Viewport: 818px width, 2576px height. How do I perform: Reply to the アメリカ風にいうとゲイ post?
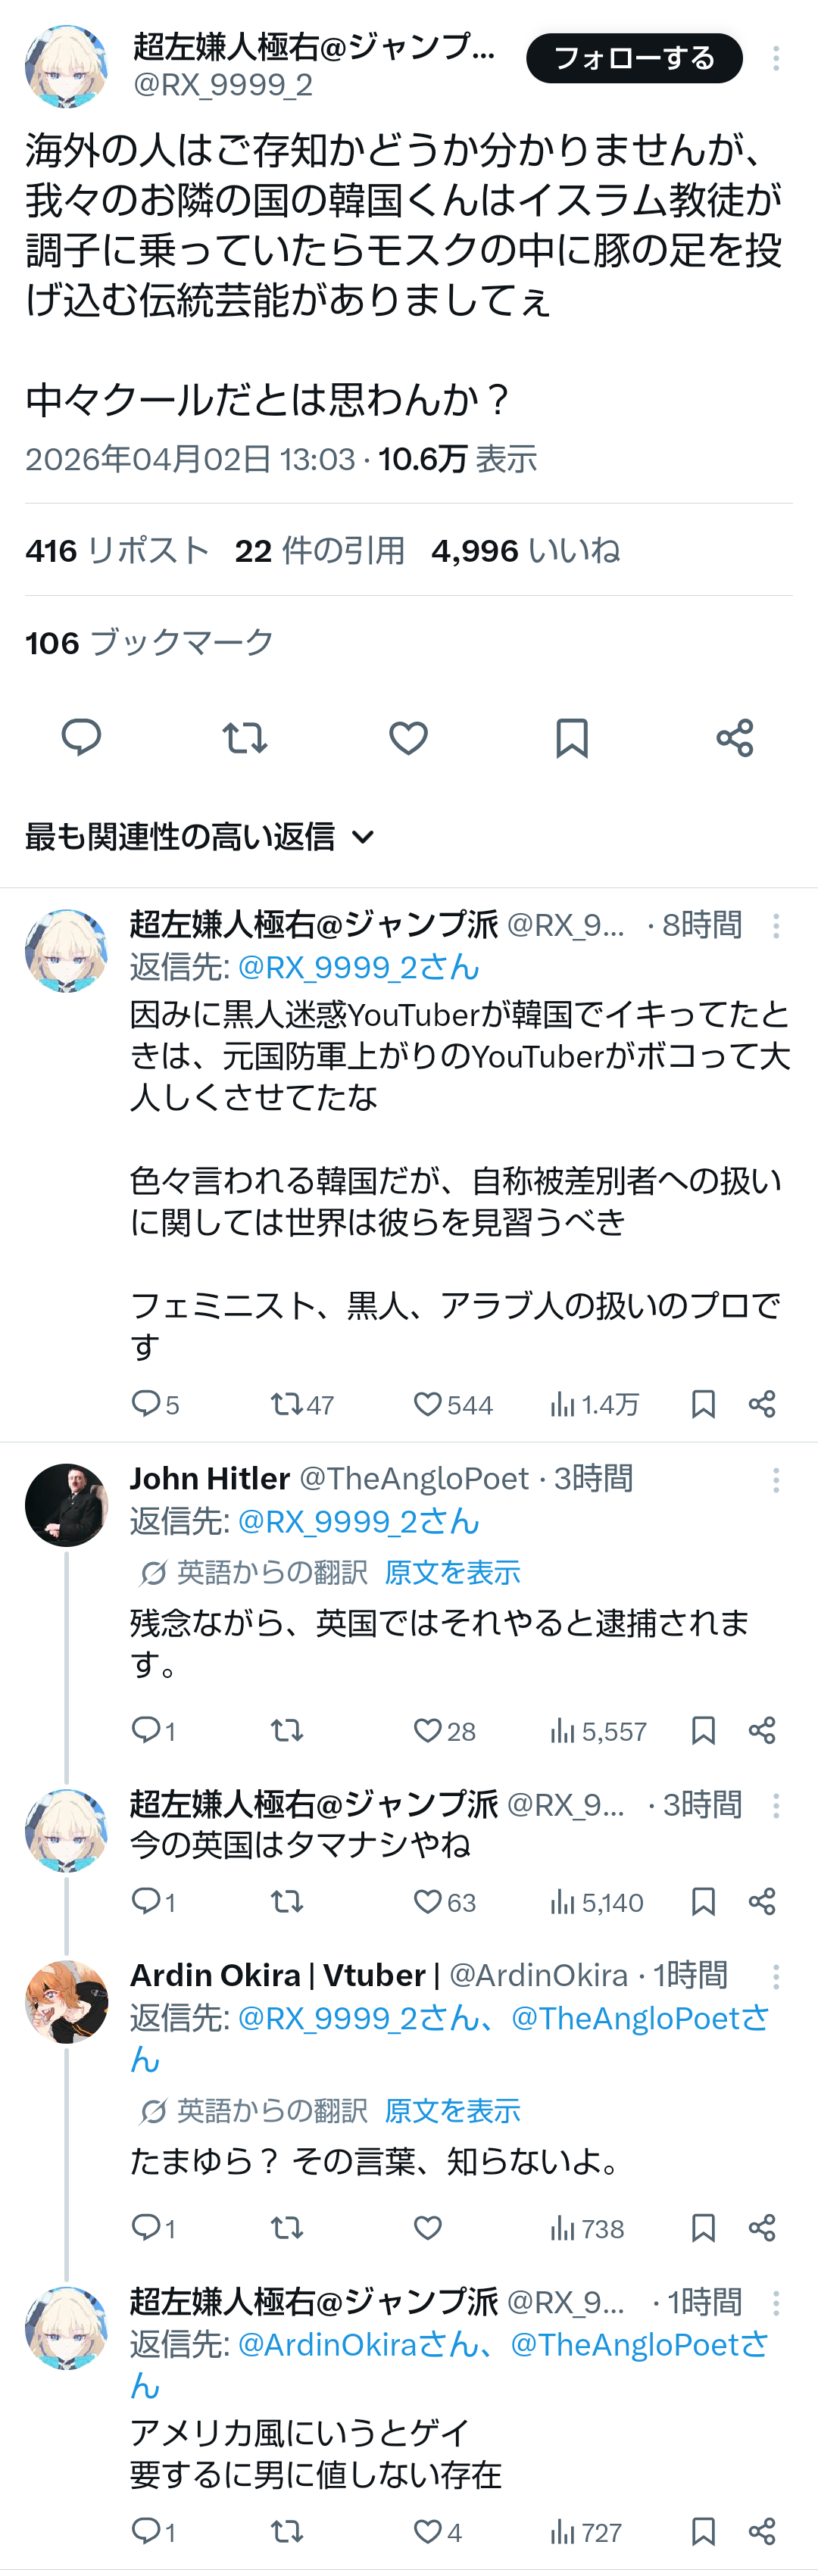point(147,2531)
